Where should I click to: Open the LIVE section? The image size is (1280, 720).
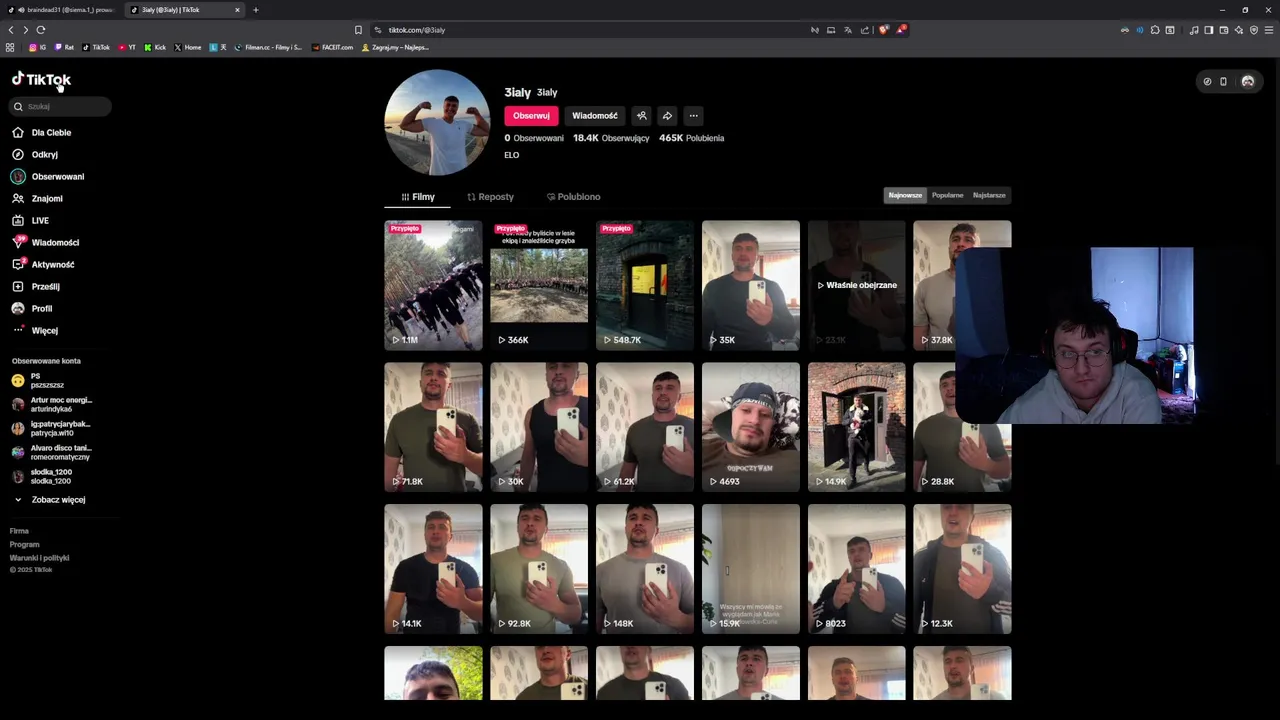pyautogui.click(x=30, y=220)
